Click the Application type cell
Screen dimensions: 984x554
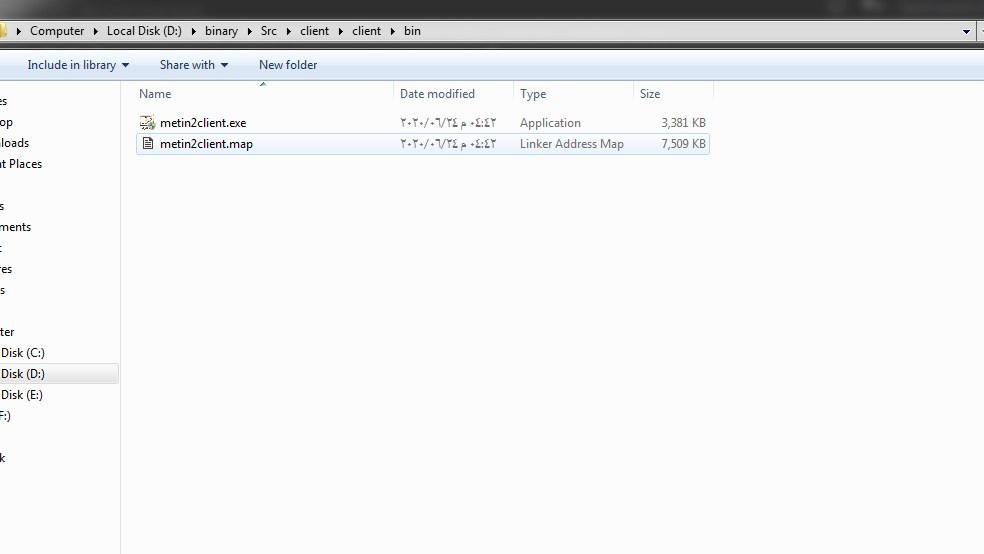[550, 123]
